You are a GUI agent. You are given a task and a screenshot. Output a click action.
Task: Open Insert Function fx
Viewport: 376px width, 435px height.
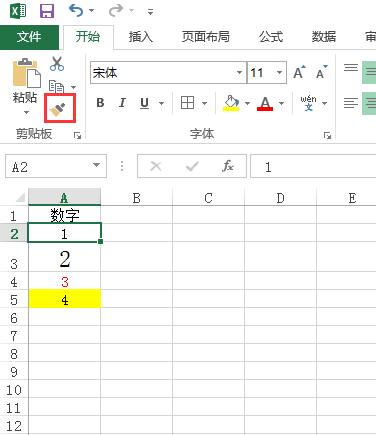coord(228,166)
